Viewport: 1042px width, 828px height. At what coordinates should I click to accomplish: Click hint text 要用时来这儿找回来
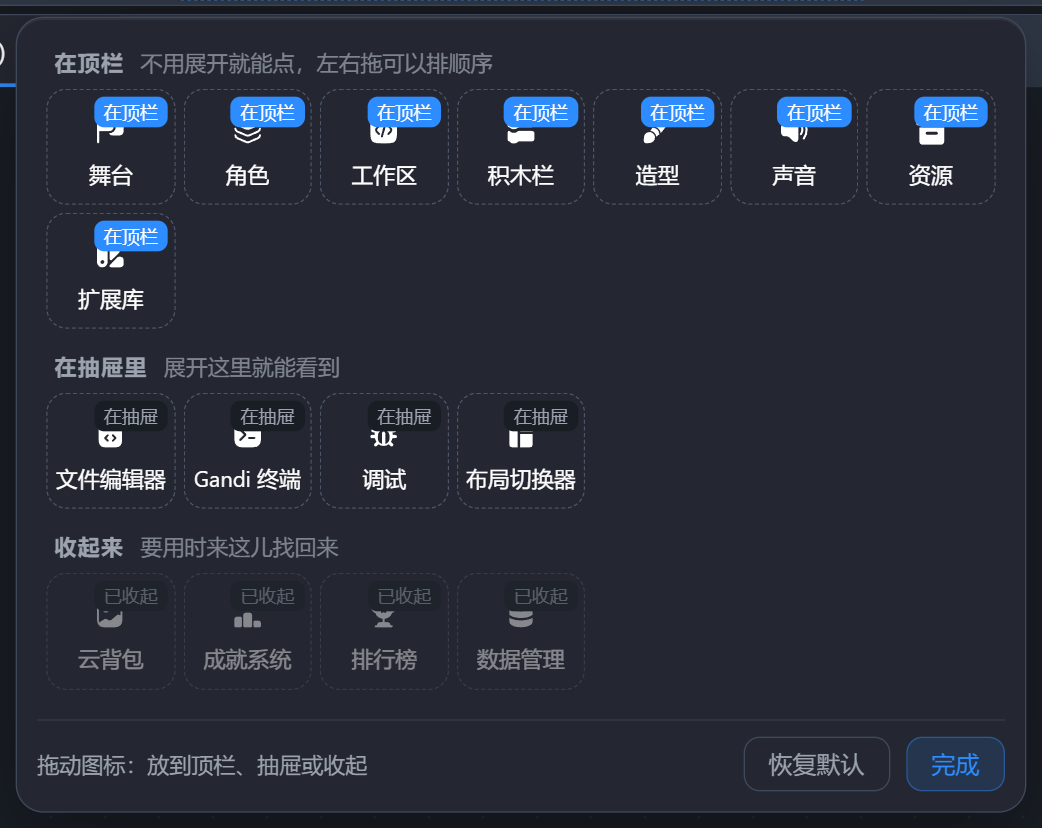click(239, 548)
